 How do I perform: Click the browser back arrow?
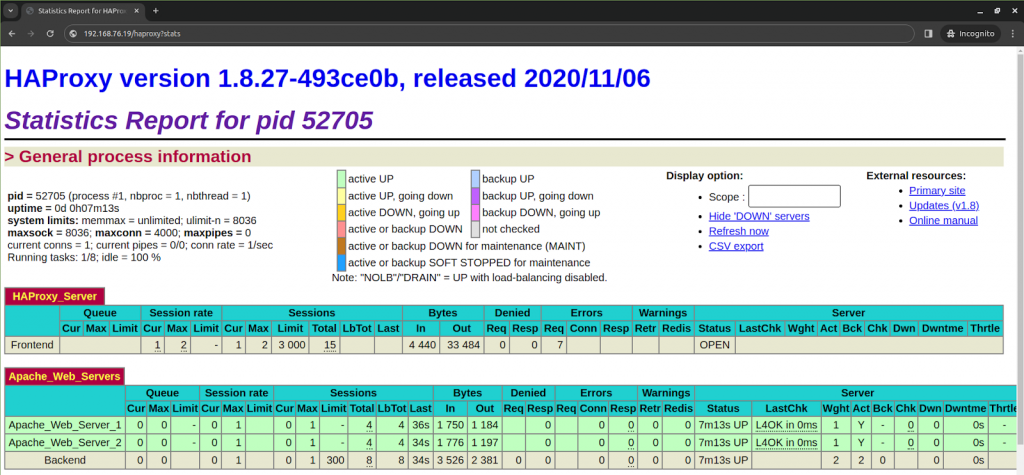pyautogui.click(x=12, y=33)
